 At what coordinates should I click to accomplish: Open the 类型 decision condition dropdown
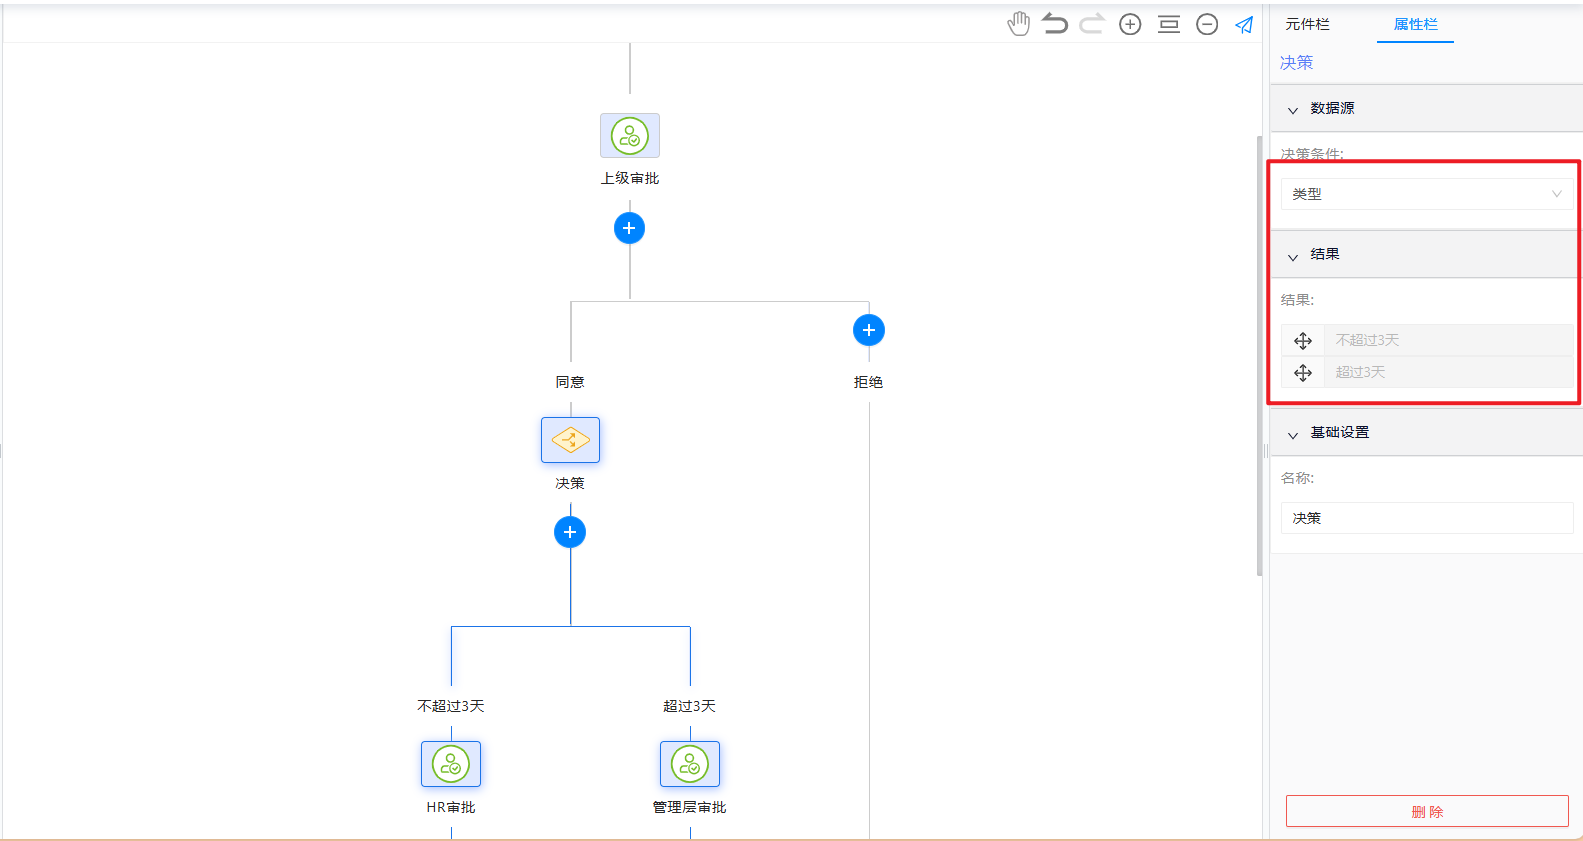(x=1427, y=194)
